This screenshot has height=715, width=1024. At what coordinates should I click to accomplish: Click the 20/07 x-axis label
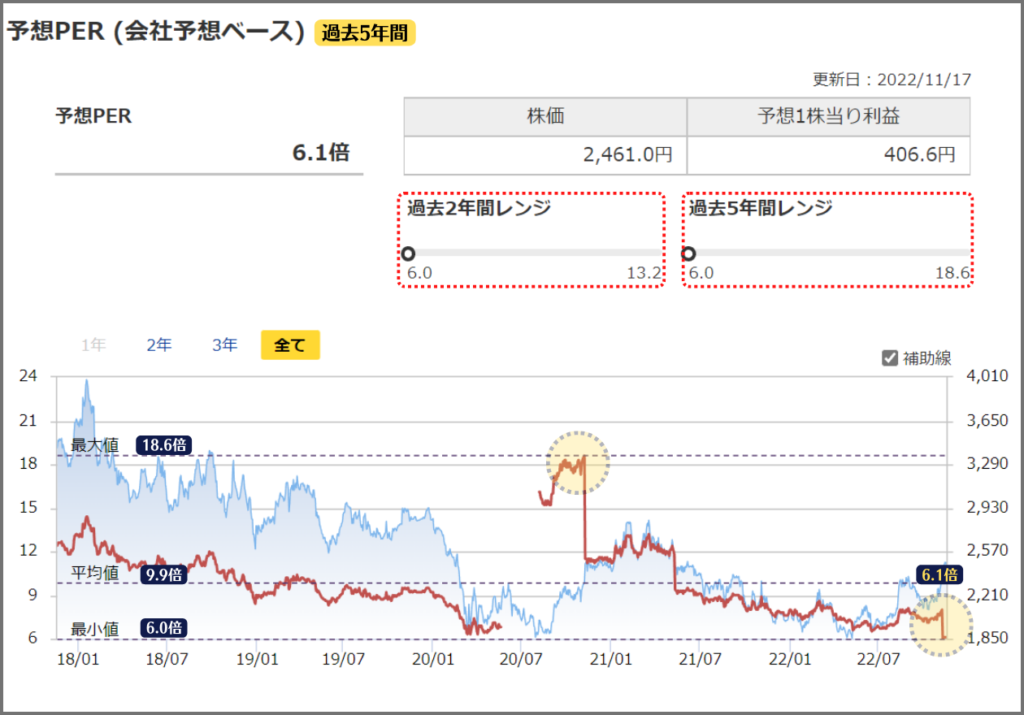pos(520,659)
